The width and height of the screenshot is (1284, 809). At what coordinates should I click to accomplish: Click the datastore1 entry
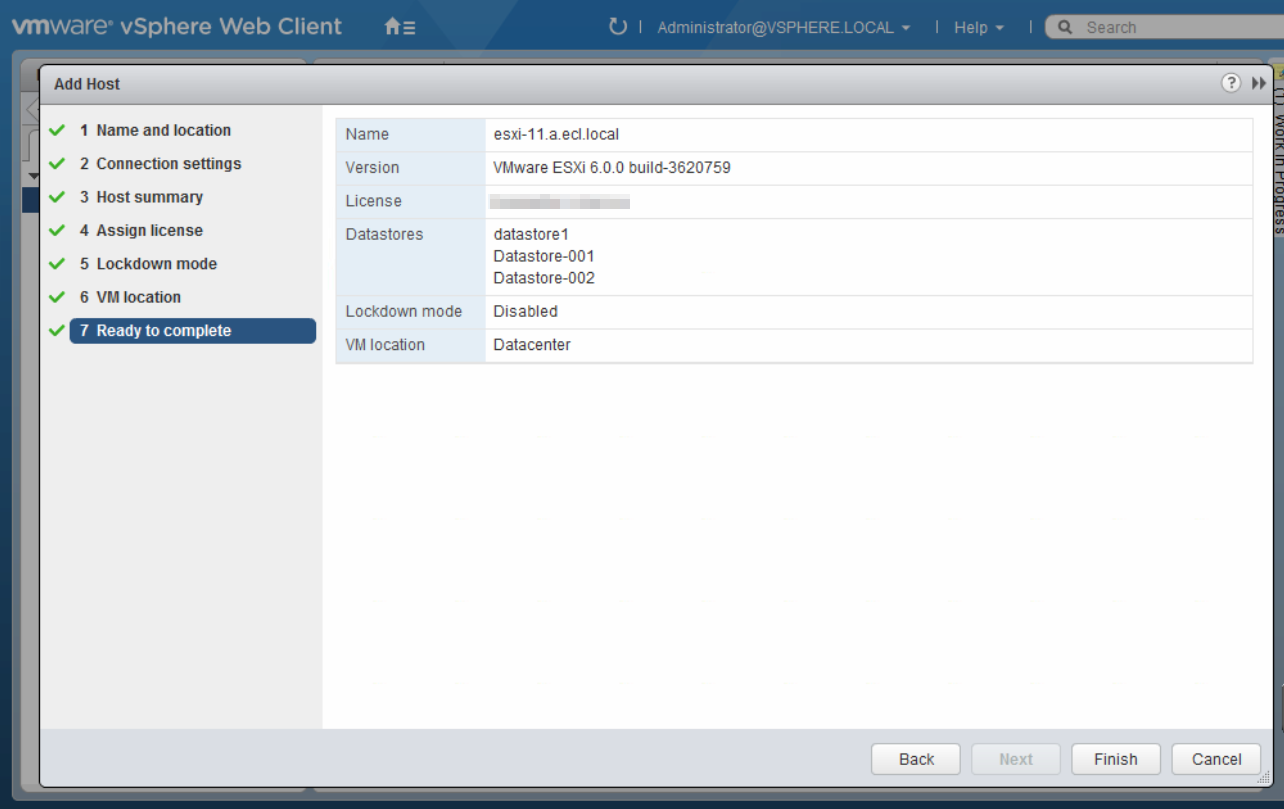point(531,234)
